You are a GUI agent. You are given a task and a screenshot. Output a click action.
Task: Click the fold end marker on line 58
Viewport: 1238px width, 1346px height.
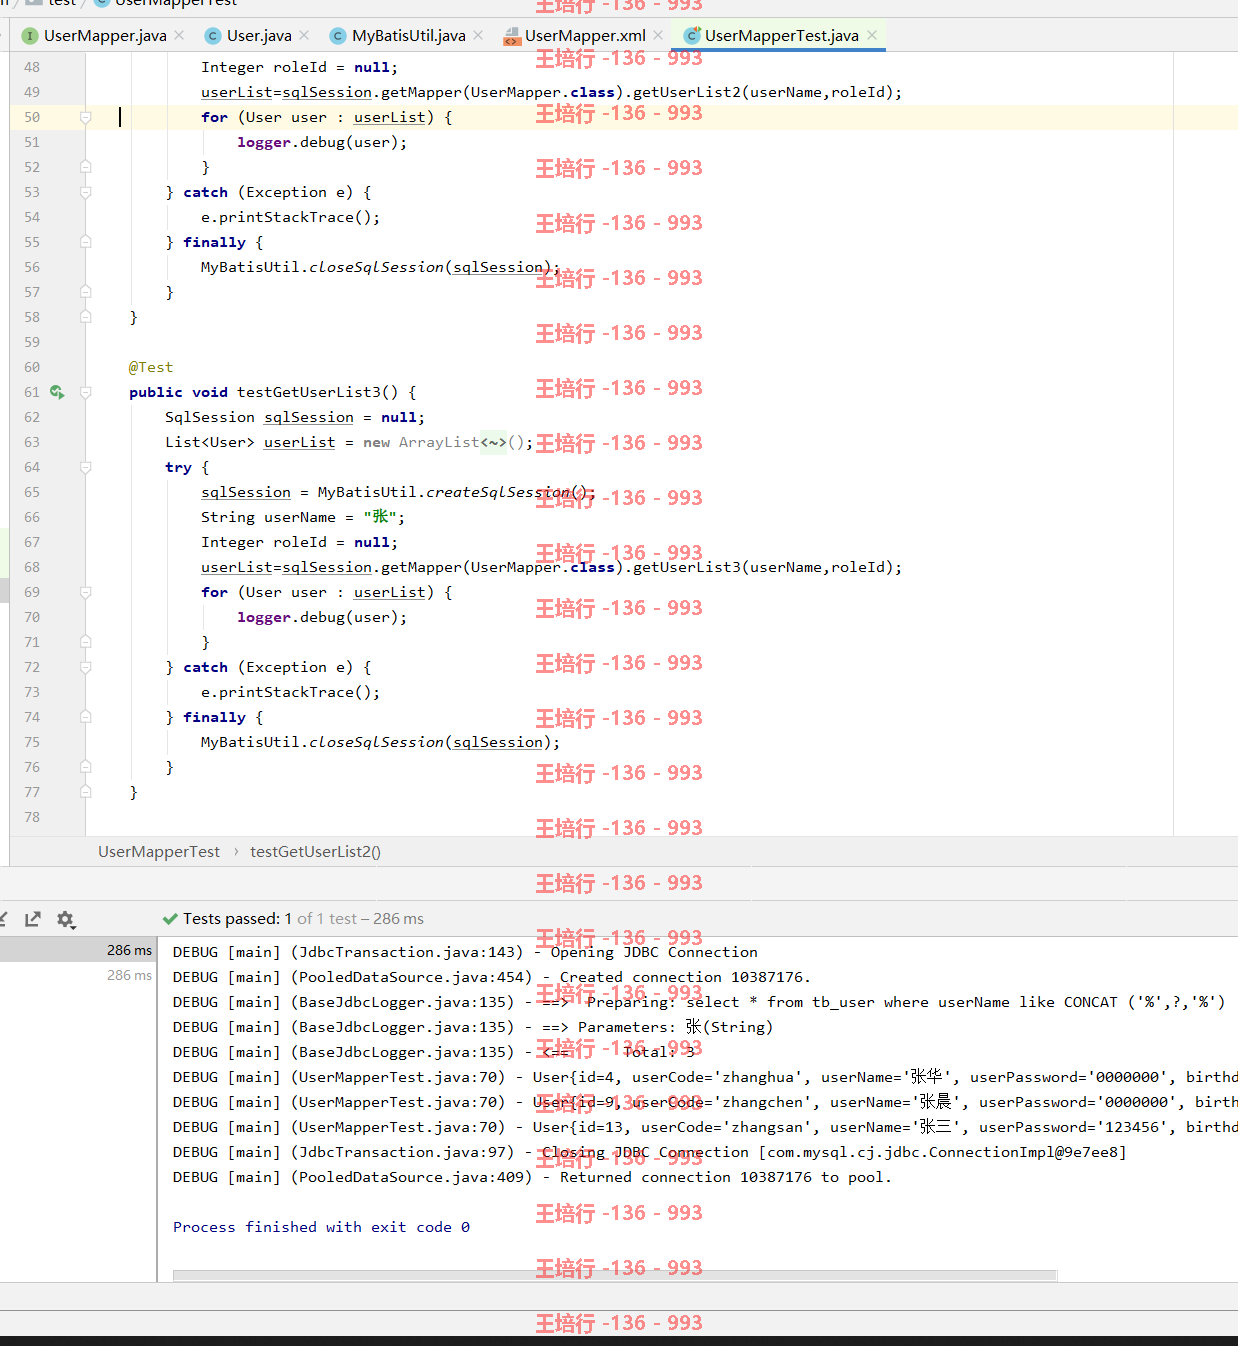[85, 317]
